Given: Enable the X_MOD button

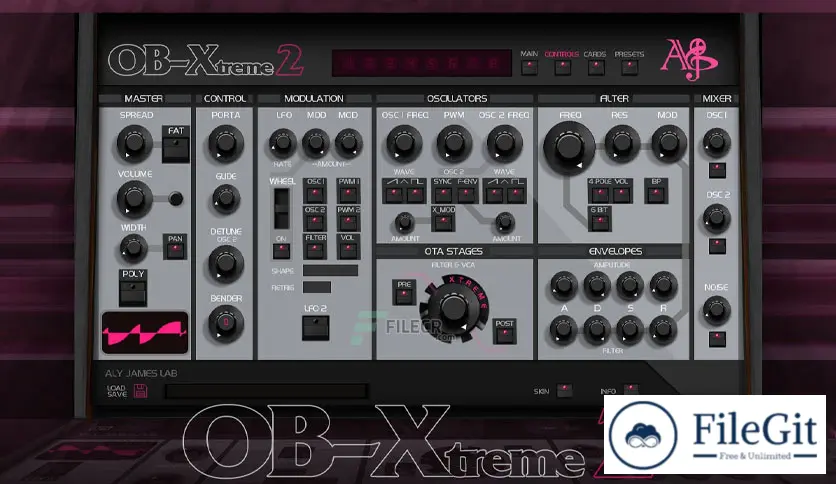Looking at the screenshot, I should point(443,222).
